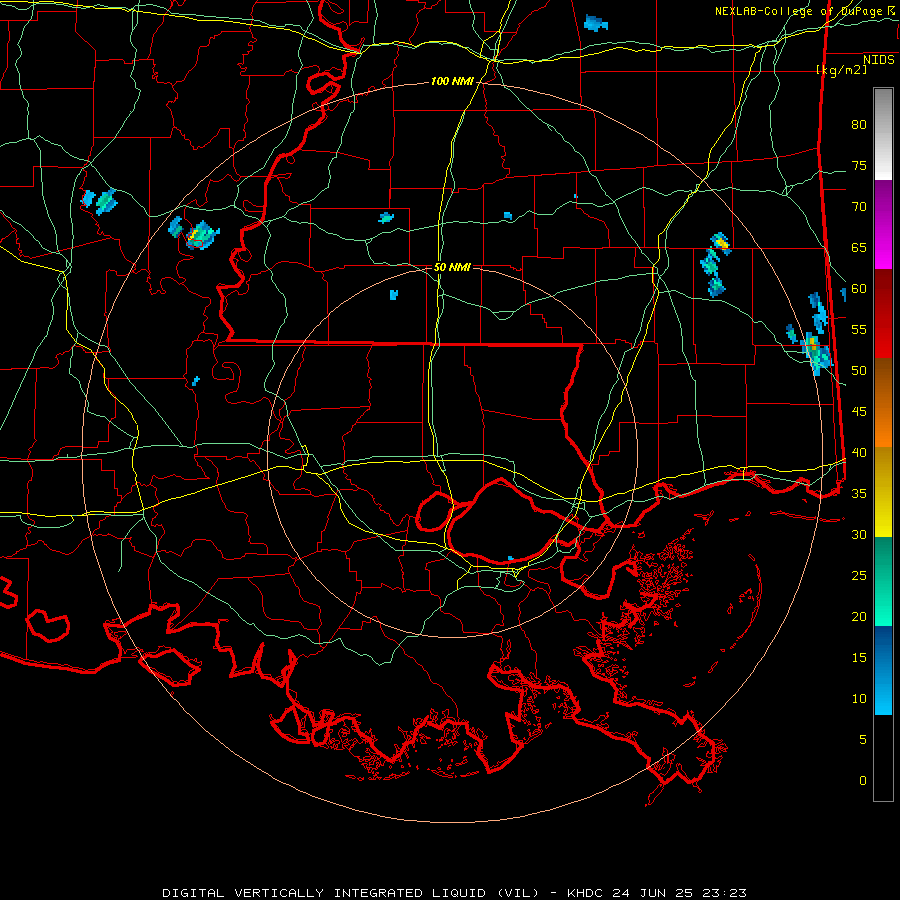
Task: Click the "10" value on the color scale
Action: click(x=859, y=699)
